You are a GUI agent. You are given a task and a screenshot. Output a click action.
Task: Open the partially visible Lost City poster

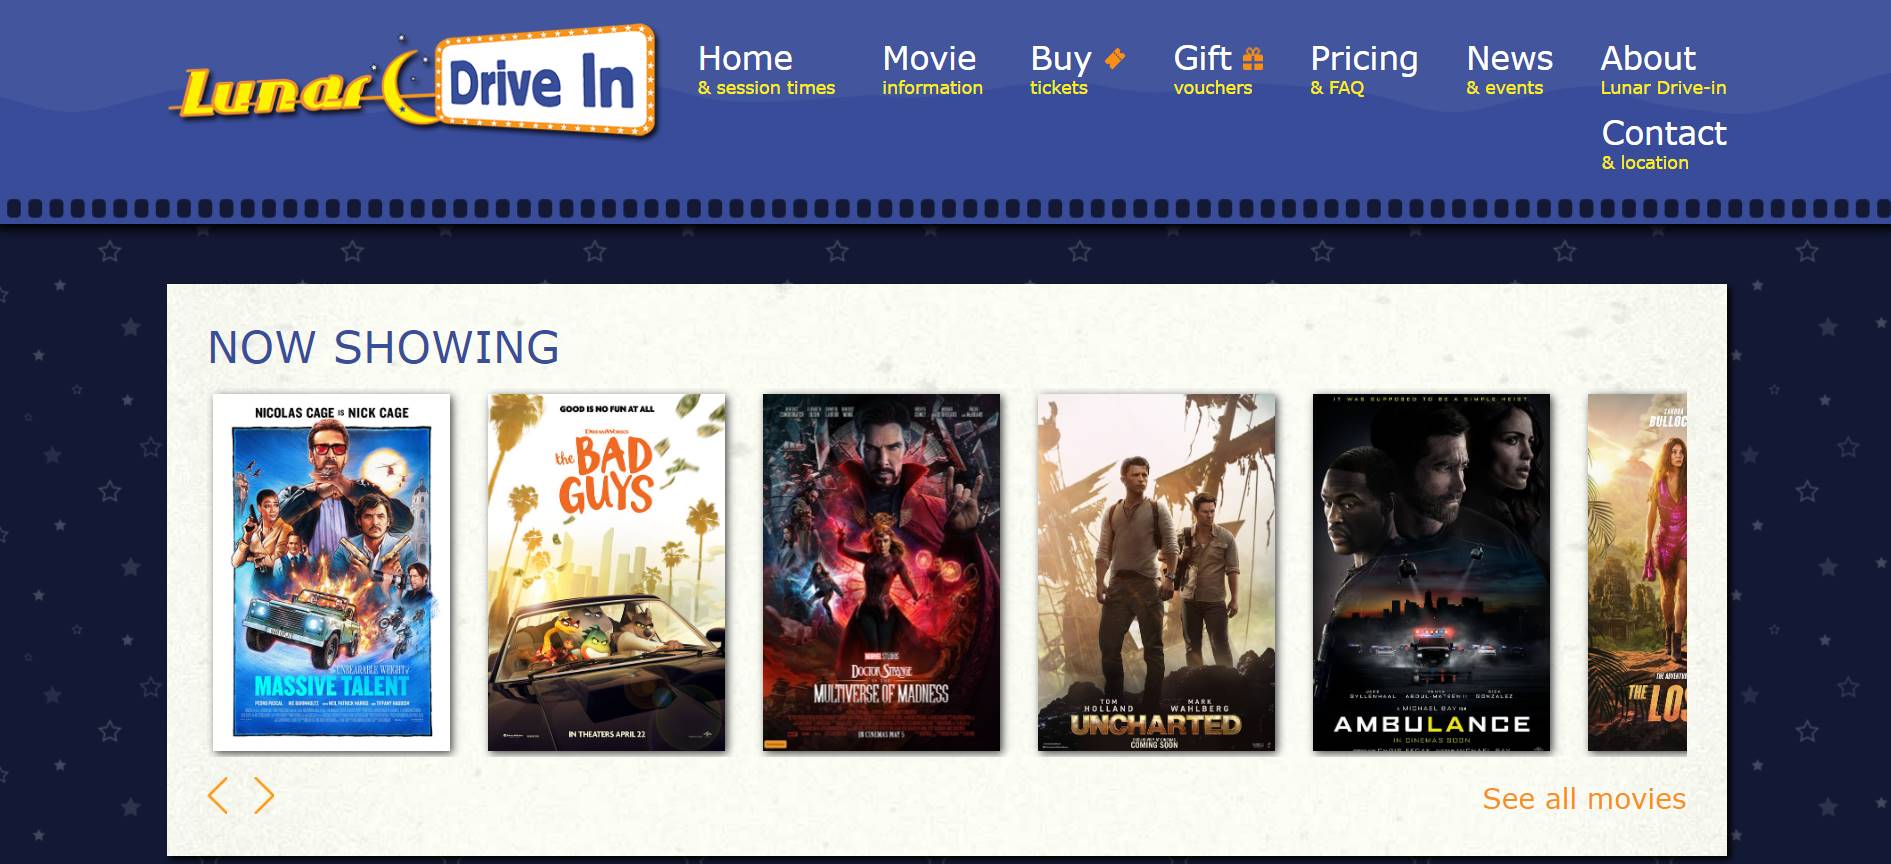(1637, 572)
